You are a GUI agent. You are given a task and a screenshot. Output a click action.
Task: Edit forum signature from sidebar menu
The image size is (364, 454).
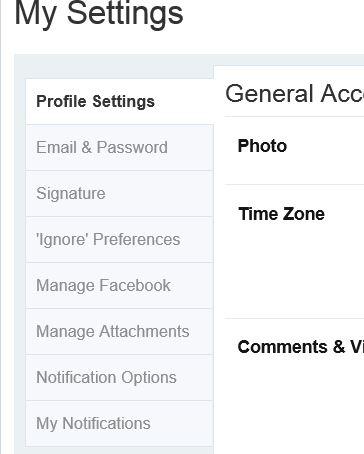[x=119, y=193]
